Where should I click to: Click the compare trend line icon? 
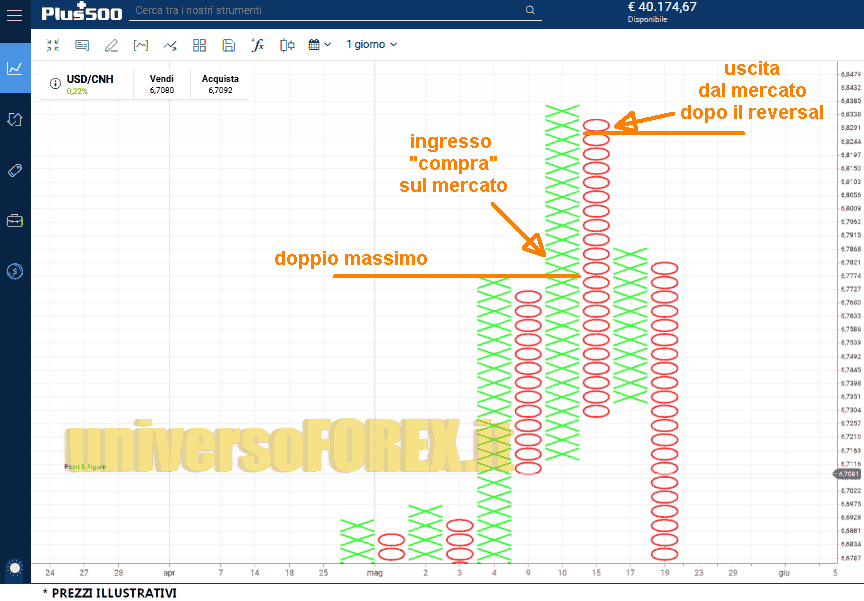170,45
